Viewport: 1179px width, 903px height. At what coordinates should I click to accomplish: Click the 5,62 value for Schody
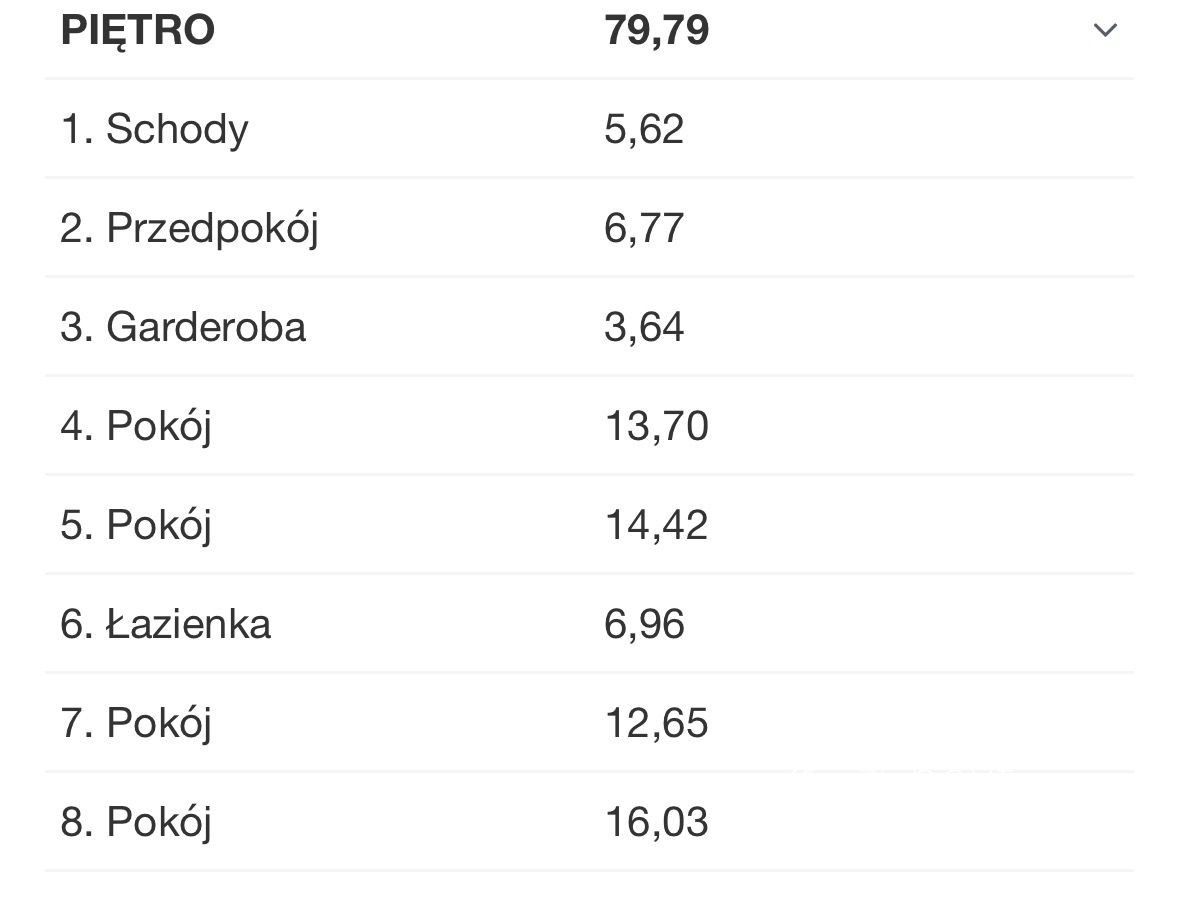click(x=644, y=130)
